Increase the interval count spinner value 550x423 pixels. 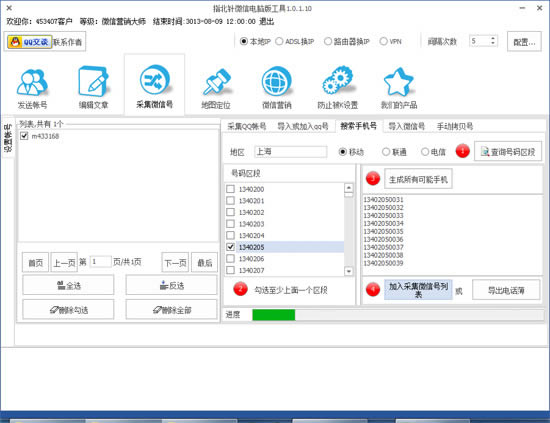(x=493, y=38)
